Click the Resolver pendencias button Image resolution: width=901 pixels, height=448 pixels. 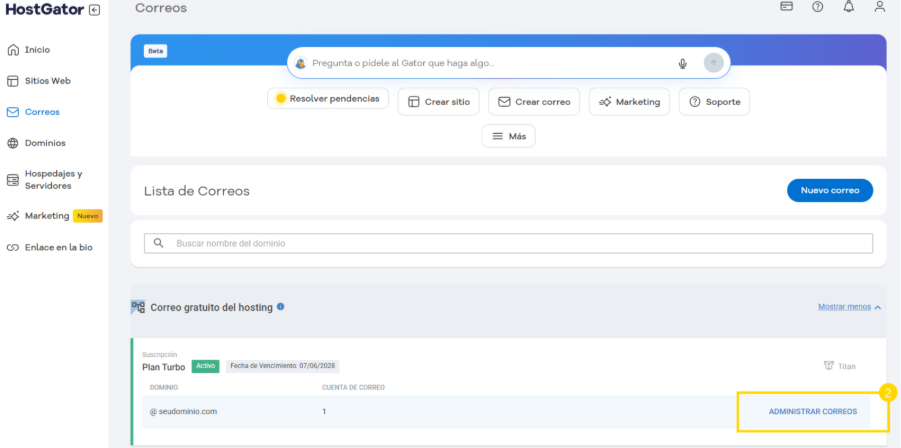click(x=327, y=100)
